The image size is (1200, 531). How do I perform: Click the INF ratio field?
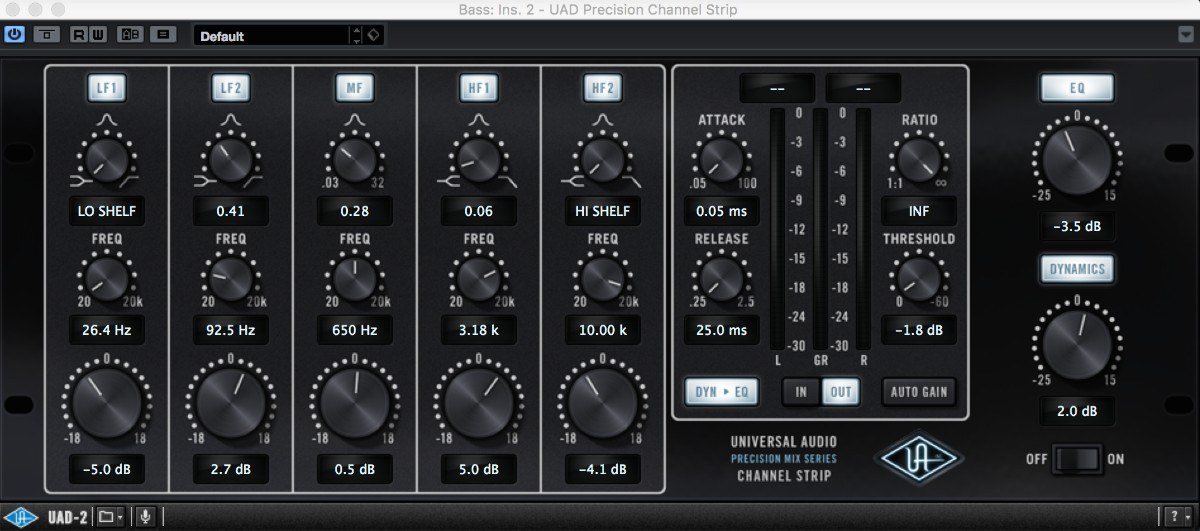tap(918, 211)
